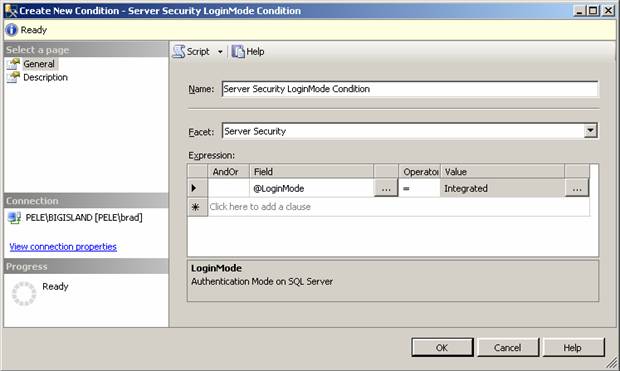Open View connection properties link
The image size is (620, 371).
tap(63, 247)
